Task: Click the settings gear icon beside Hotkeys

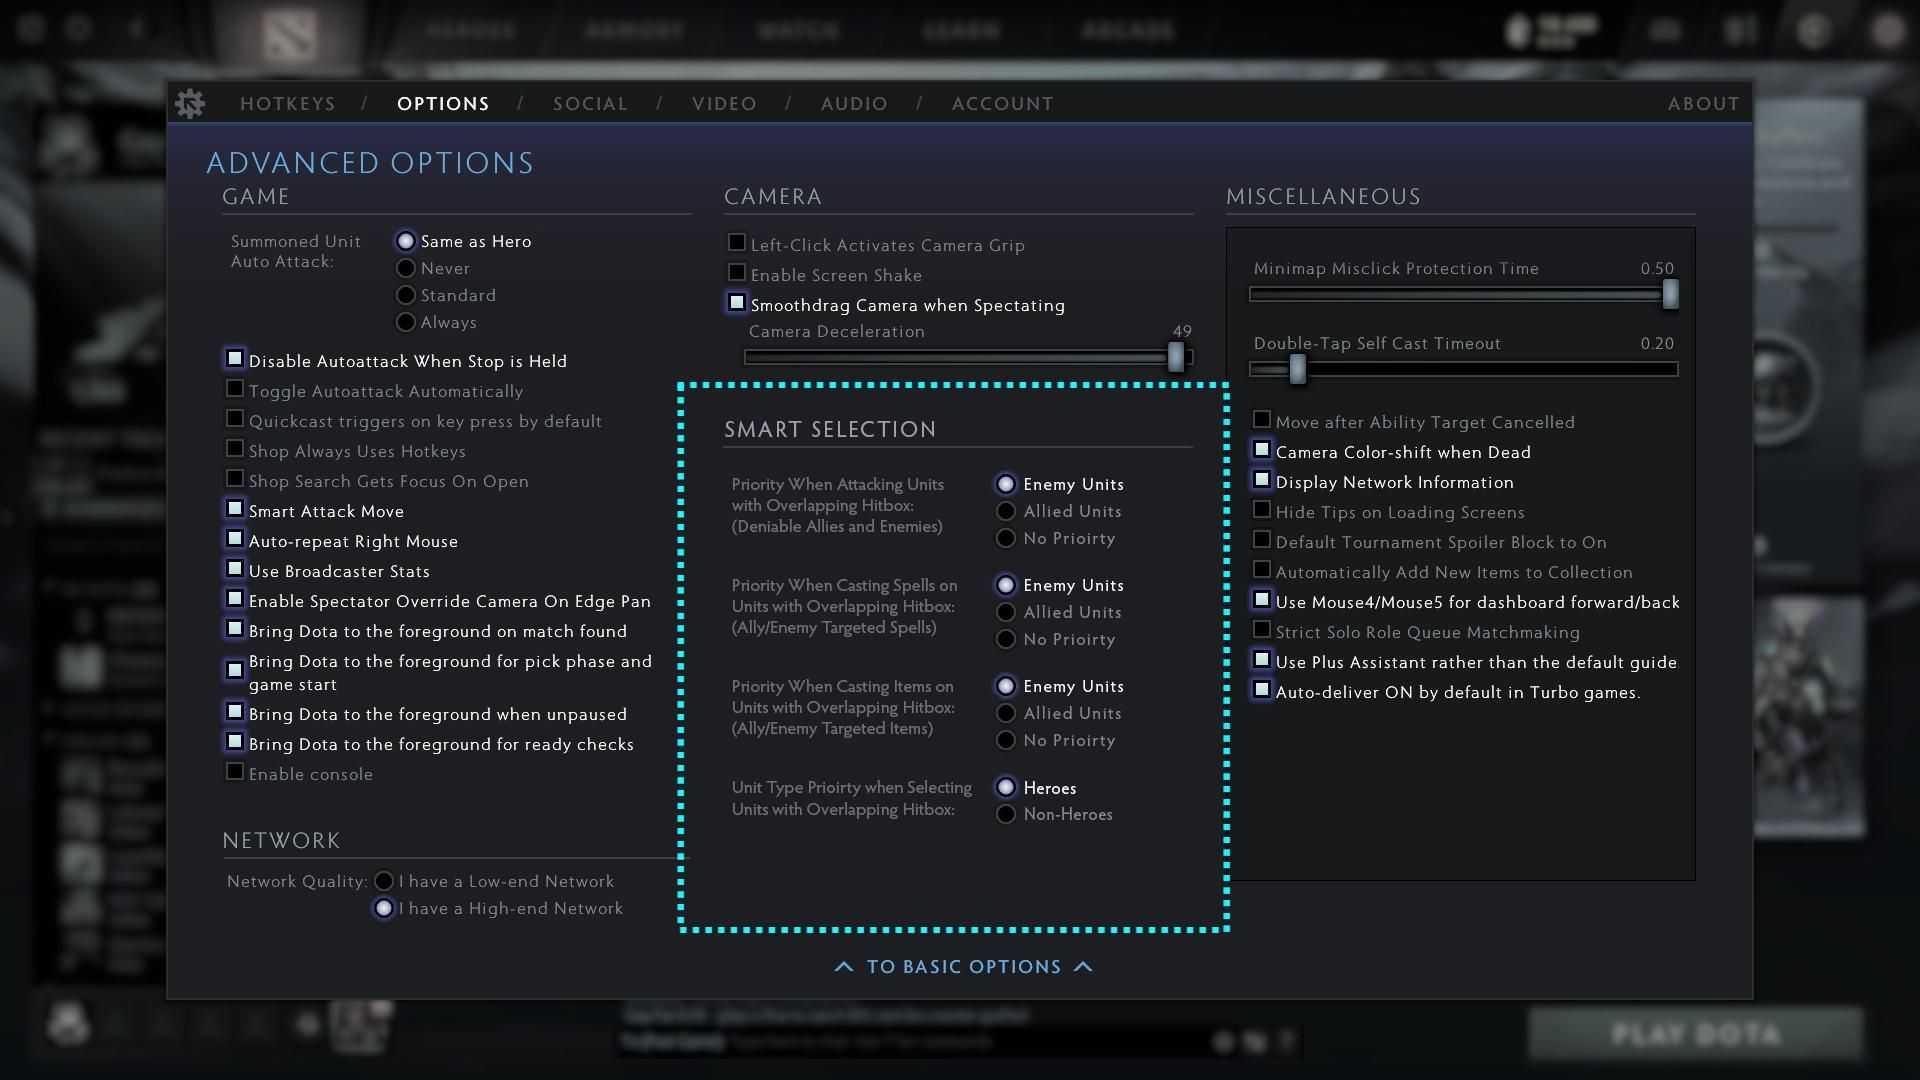Action: 189,103
